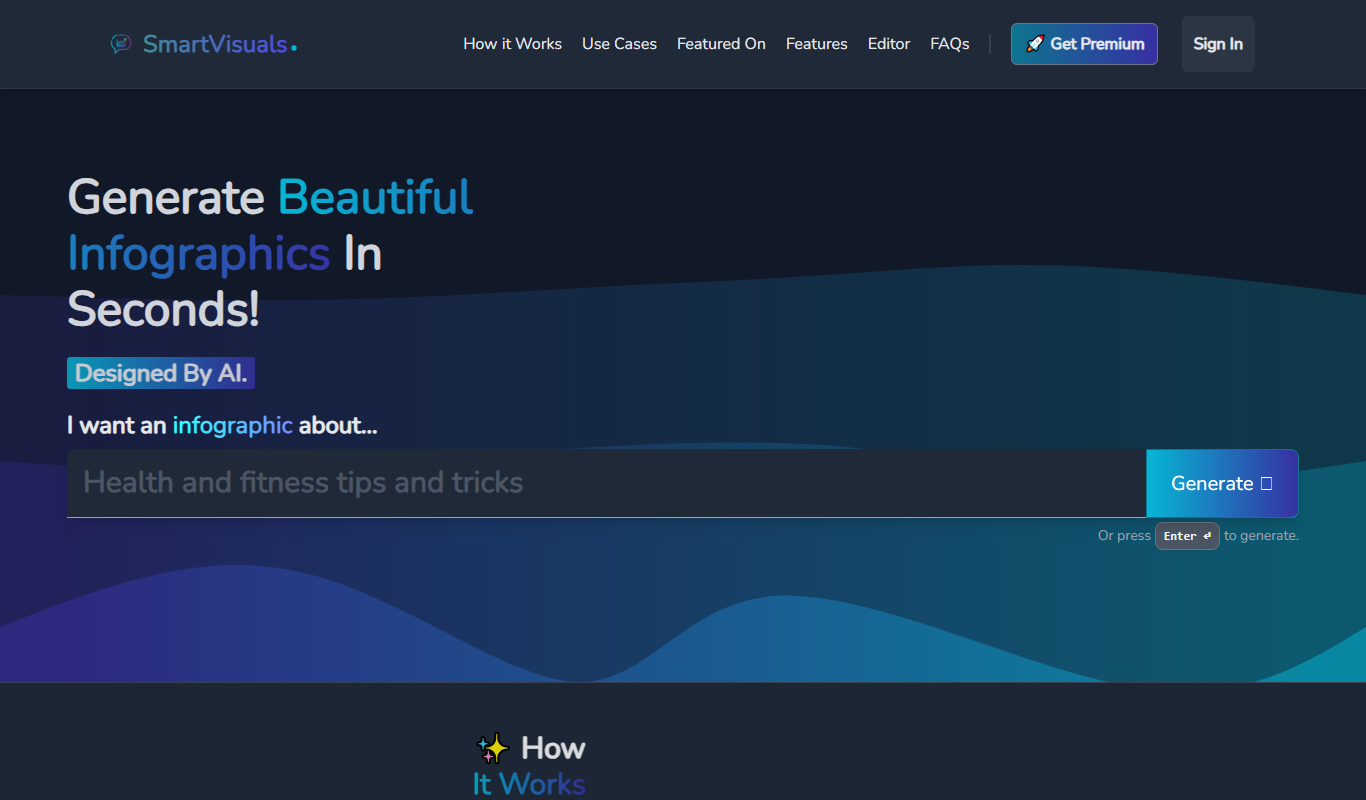Viewport: 1366px width, 800px height.
Task: Click the Generate button
Action: (x=1222, y=483)
